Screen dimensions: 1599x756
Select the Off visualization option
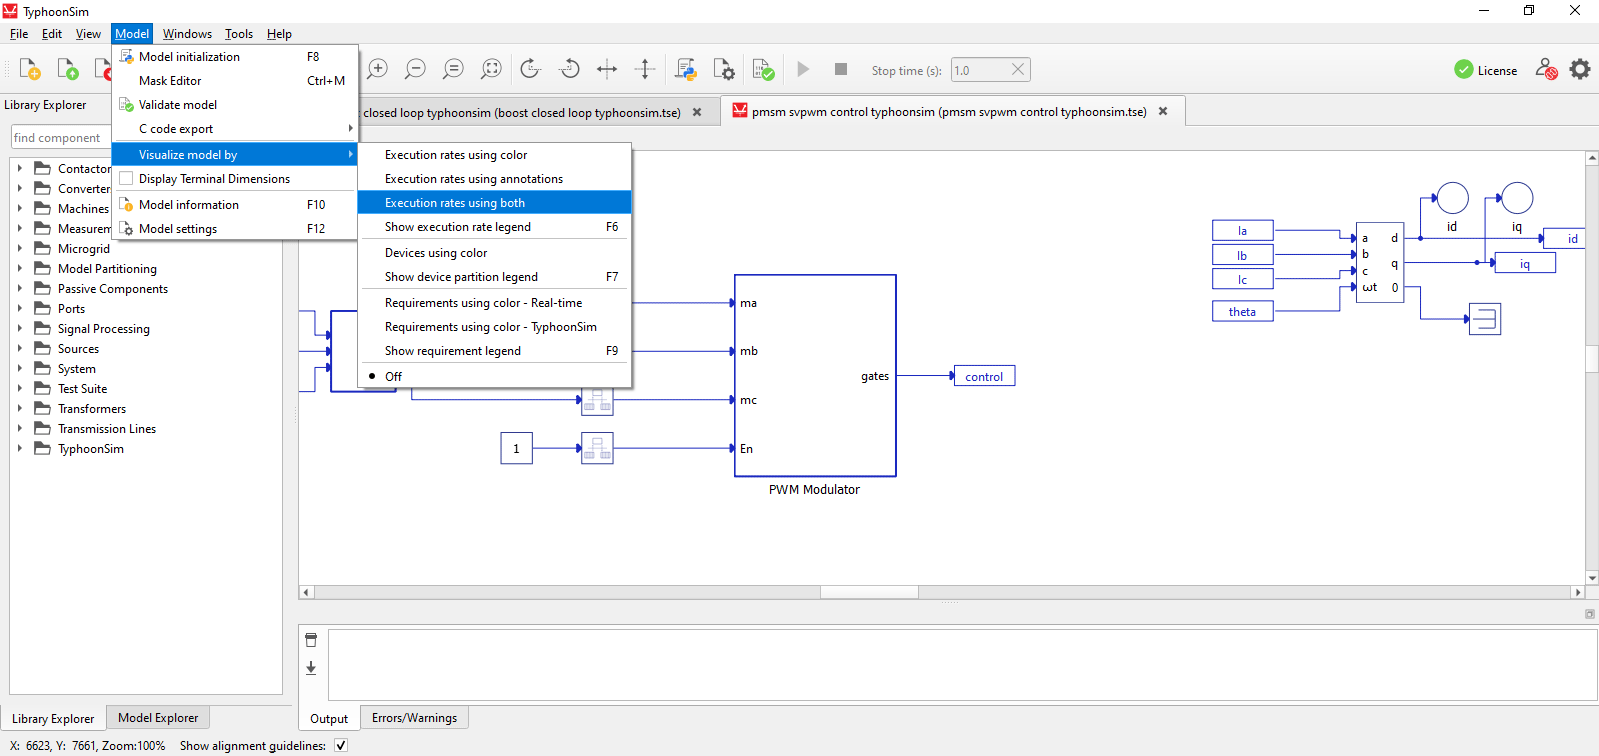pyautogui.click(x=394, y=377)
